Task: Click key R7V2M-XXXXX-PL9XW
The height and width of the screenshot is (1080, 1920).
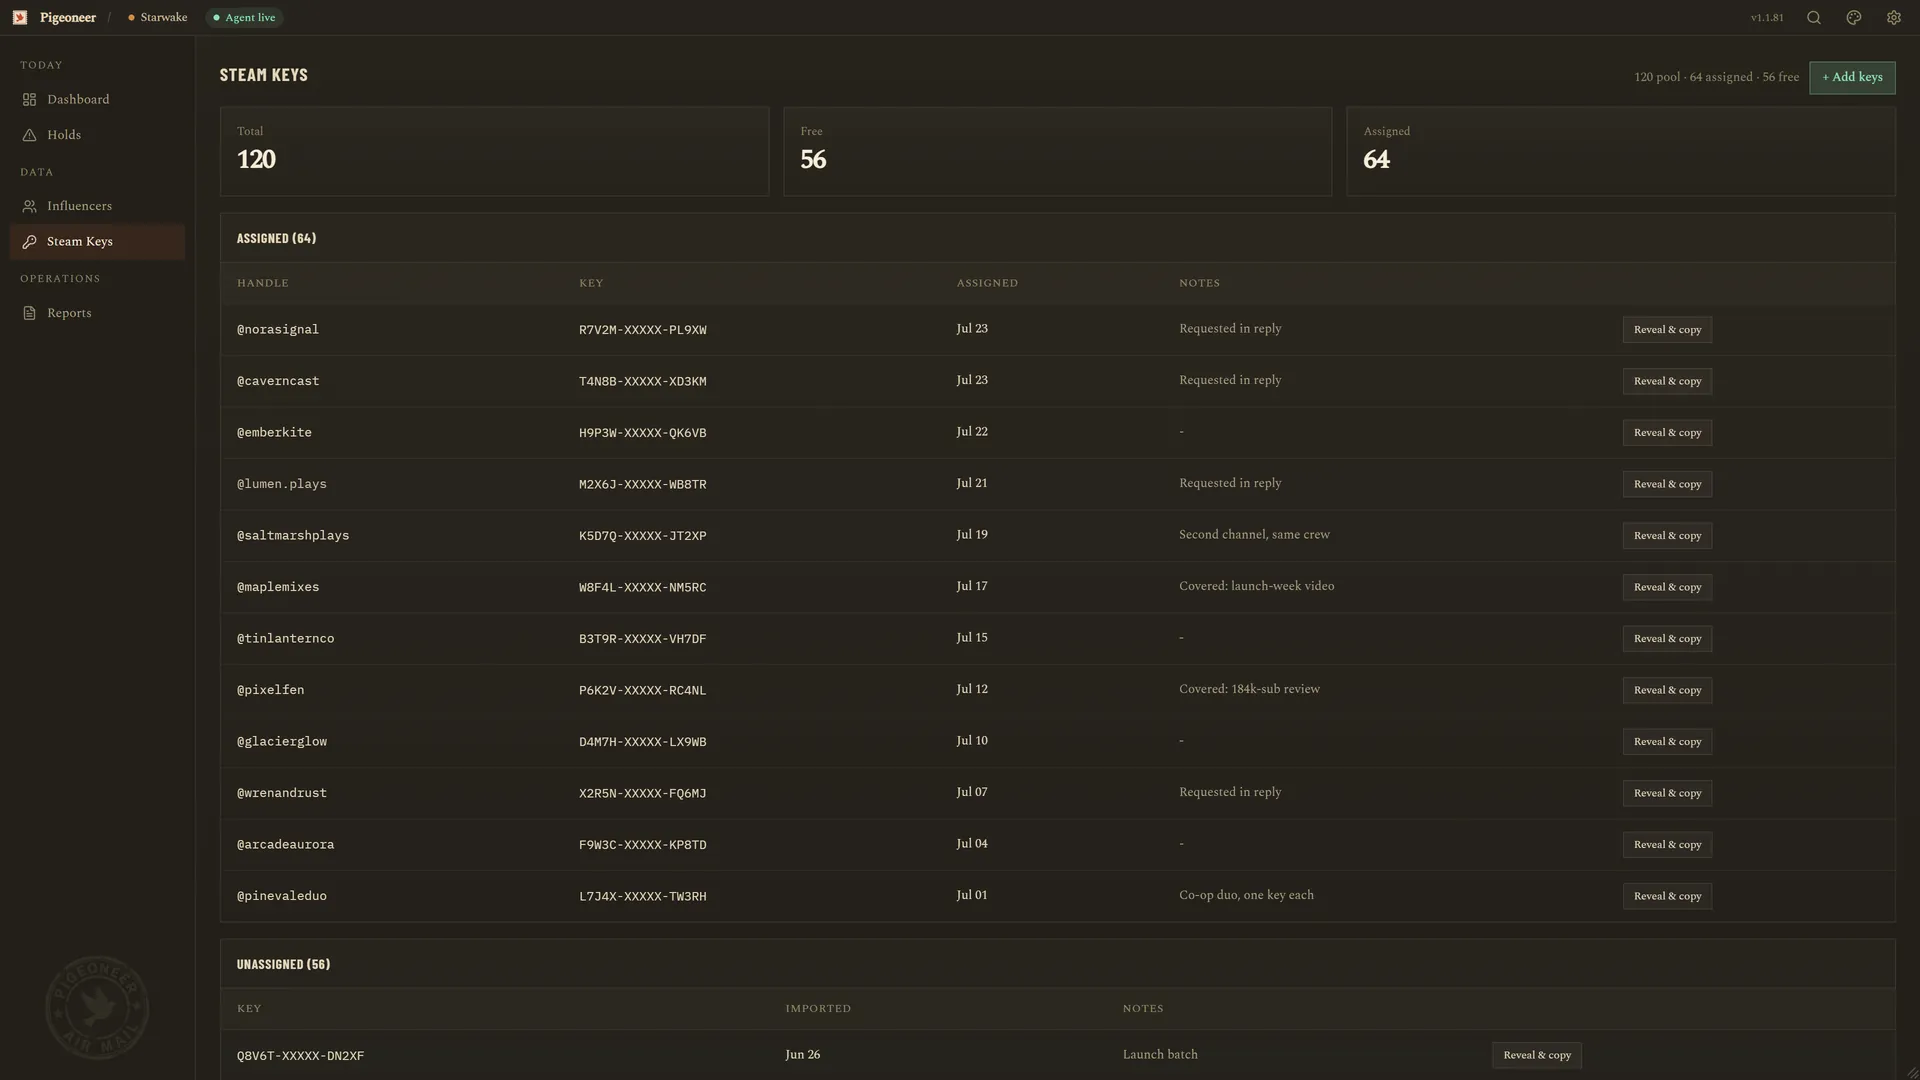Action: tap(642, 330)
